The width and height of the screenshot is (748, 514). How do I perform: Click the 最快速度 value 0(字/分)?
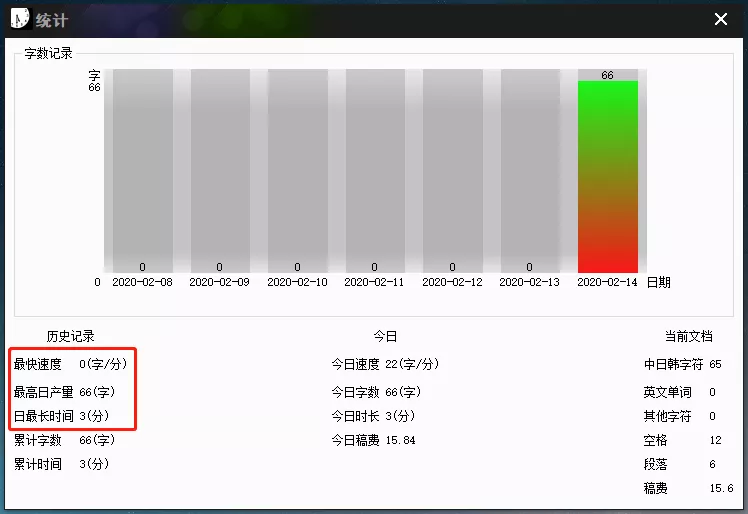103,364
